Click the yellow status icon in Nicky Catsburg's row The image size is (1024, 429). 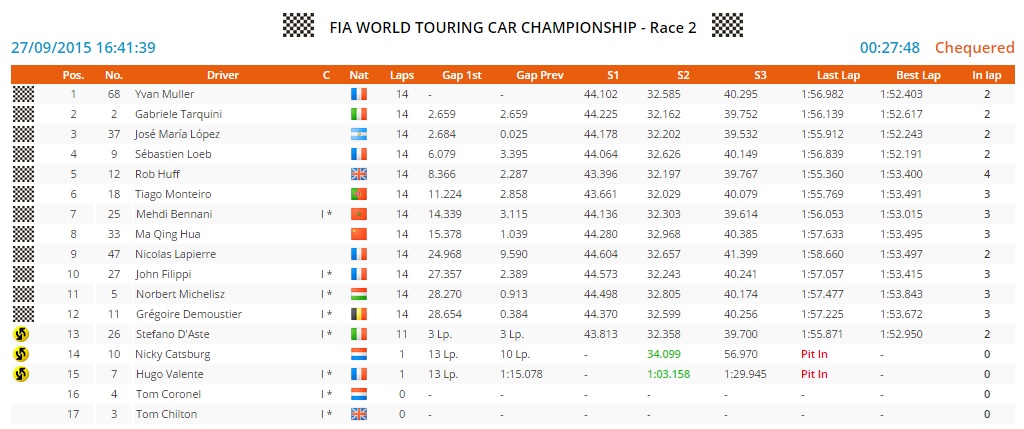coord(22,354)
